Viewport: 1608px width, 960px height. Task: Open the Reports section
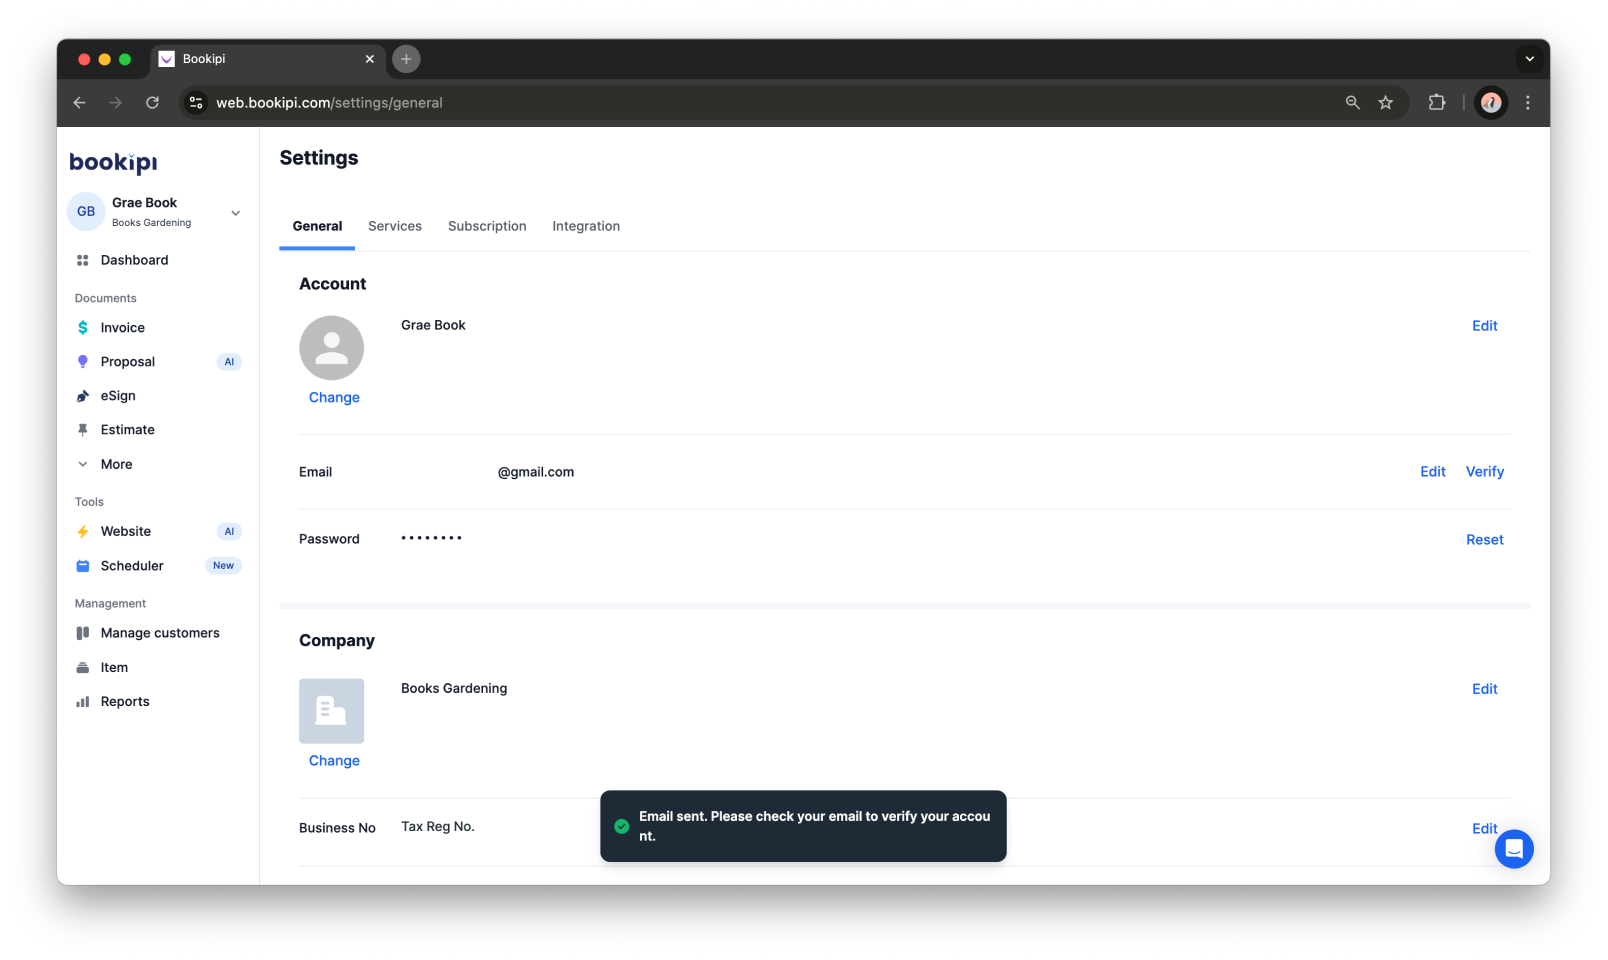point(124,700)
